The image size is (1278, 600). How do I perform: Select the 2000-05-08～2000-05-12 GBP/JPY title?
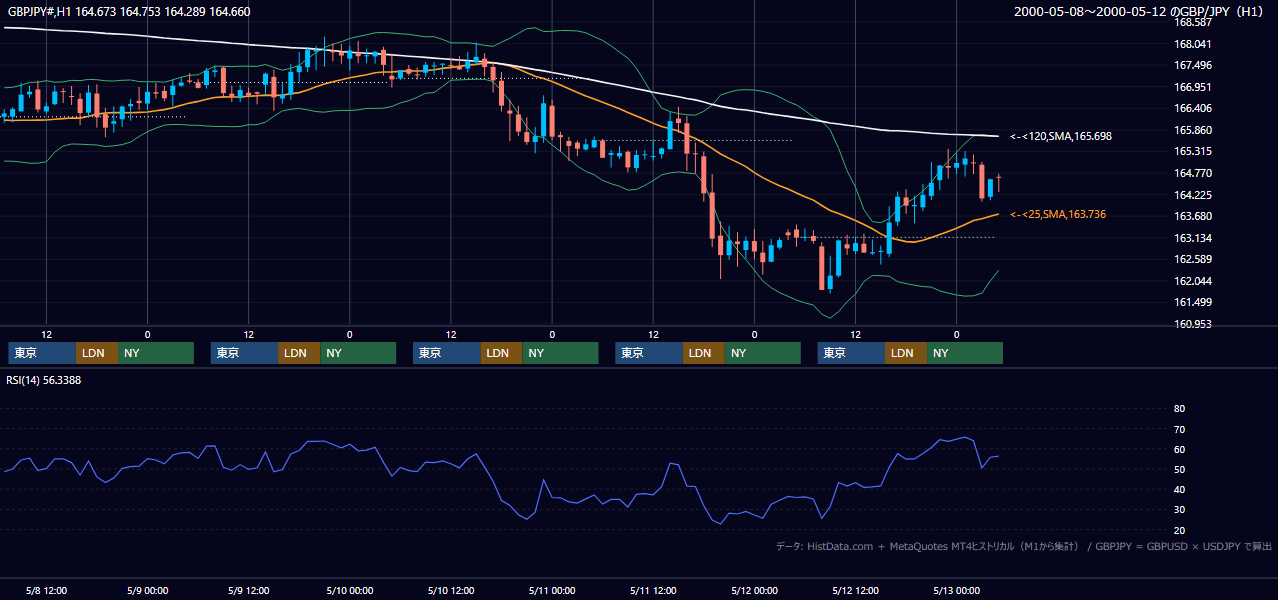[x=1139, y=11]
